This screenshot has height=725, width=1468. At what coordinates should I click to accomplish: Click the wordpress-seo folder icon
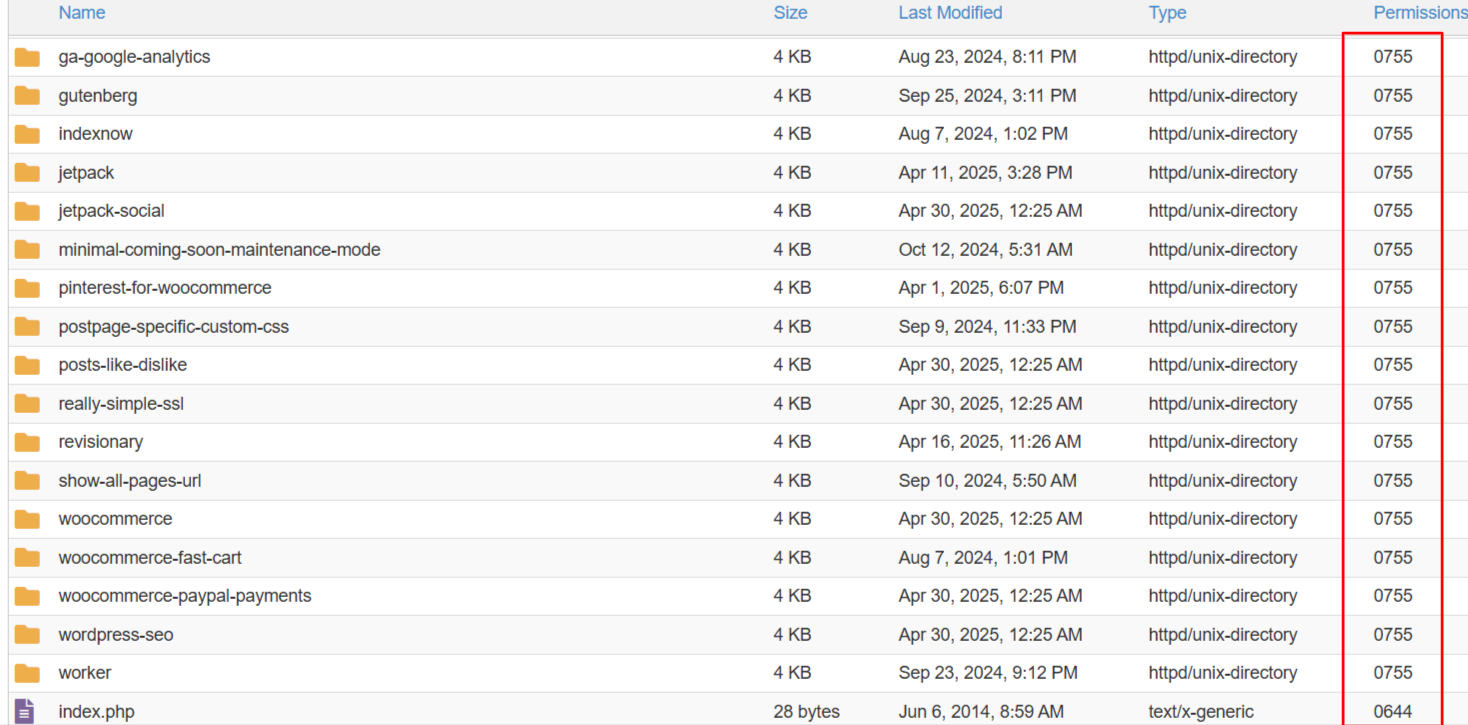[27, 635]
